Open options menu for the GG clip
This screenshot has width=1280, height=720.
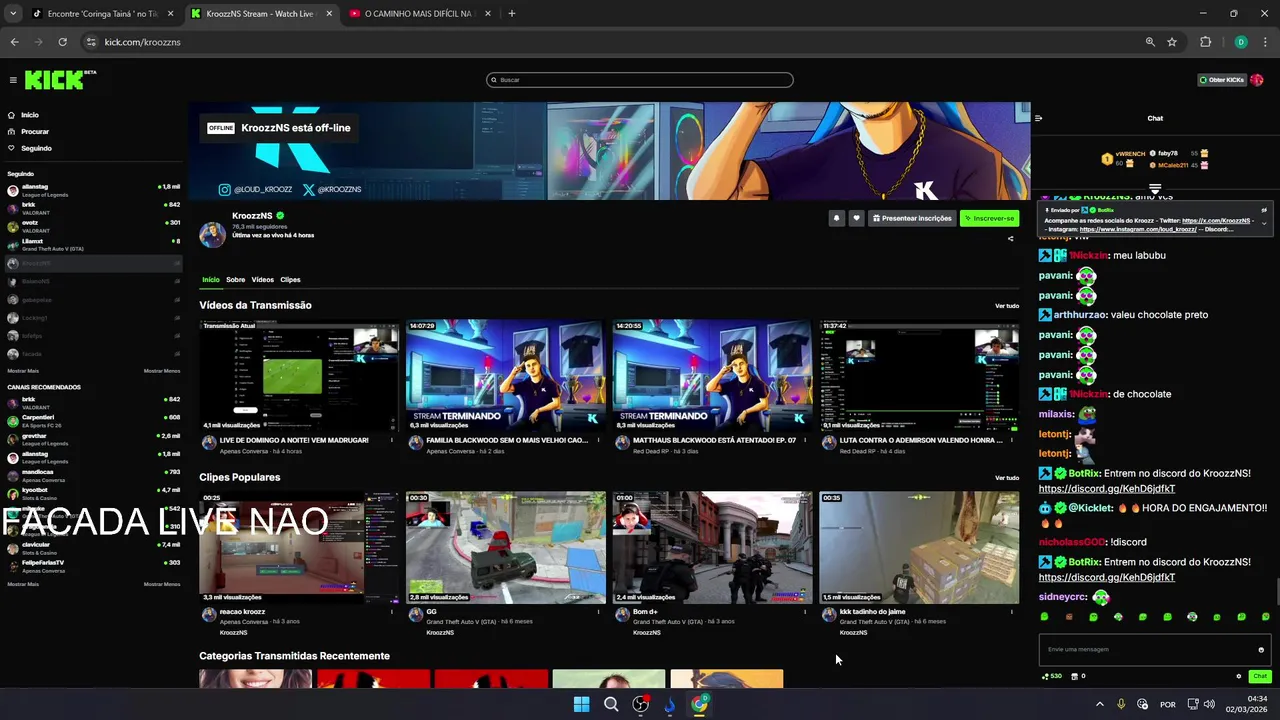coord(598,612)
